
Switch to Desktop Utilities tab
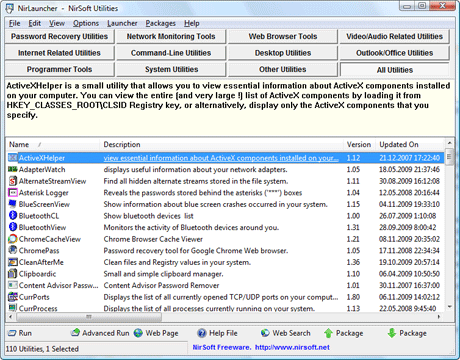pos(283,53)
